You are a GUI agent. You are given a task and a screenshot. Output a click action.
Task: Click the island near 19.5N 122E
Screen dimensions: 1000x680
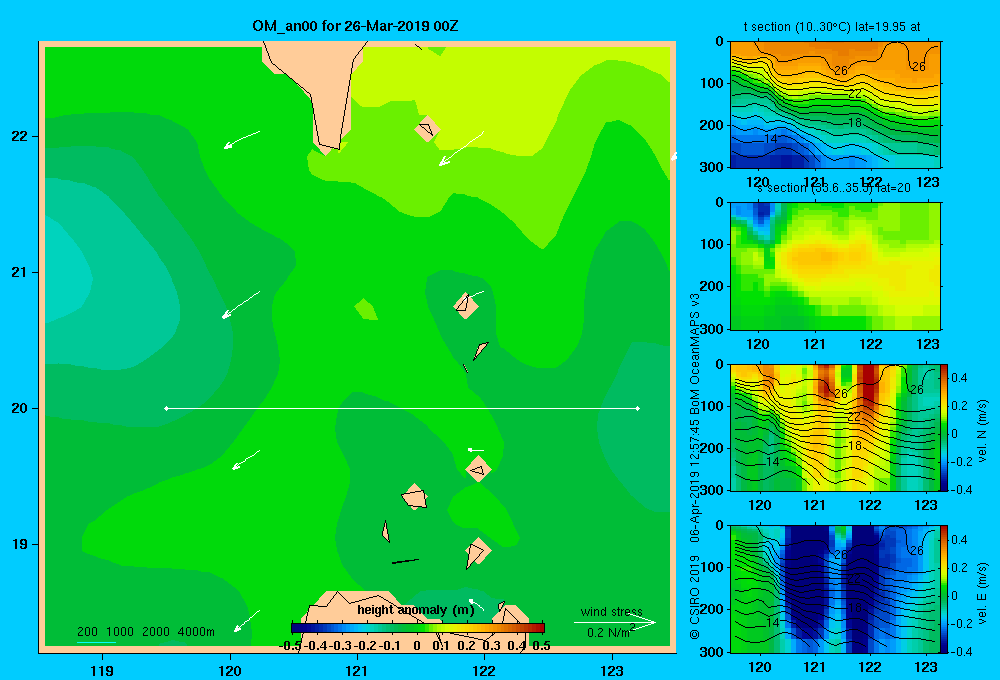pos(478,469)
